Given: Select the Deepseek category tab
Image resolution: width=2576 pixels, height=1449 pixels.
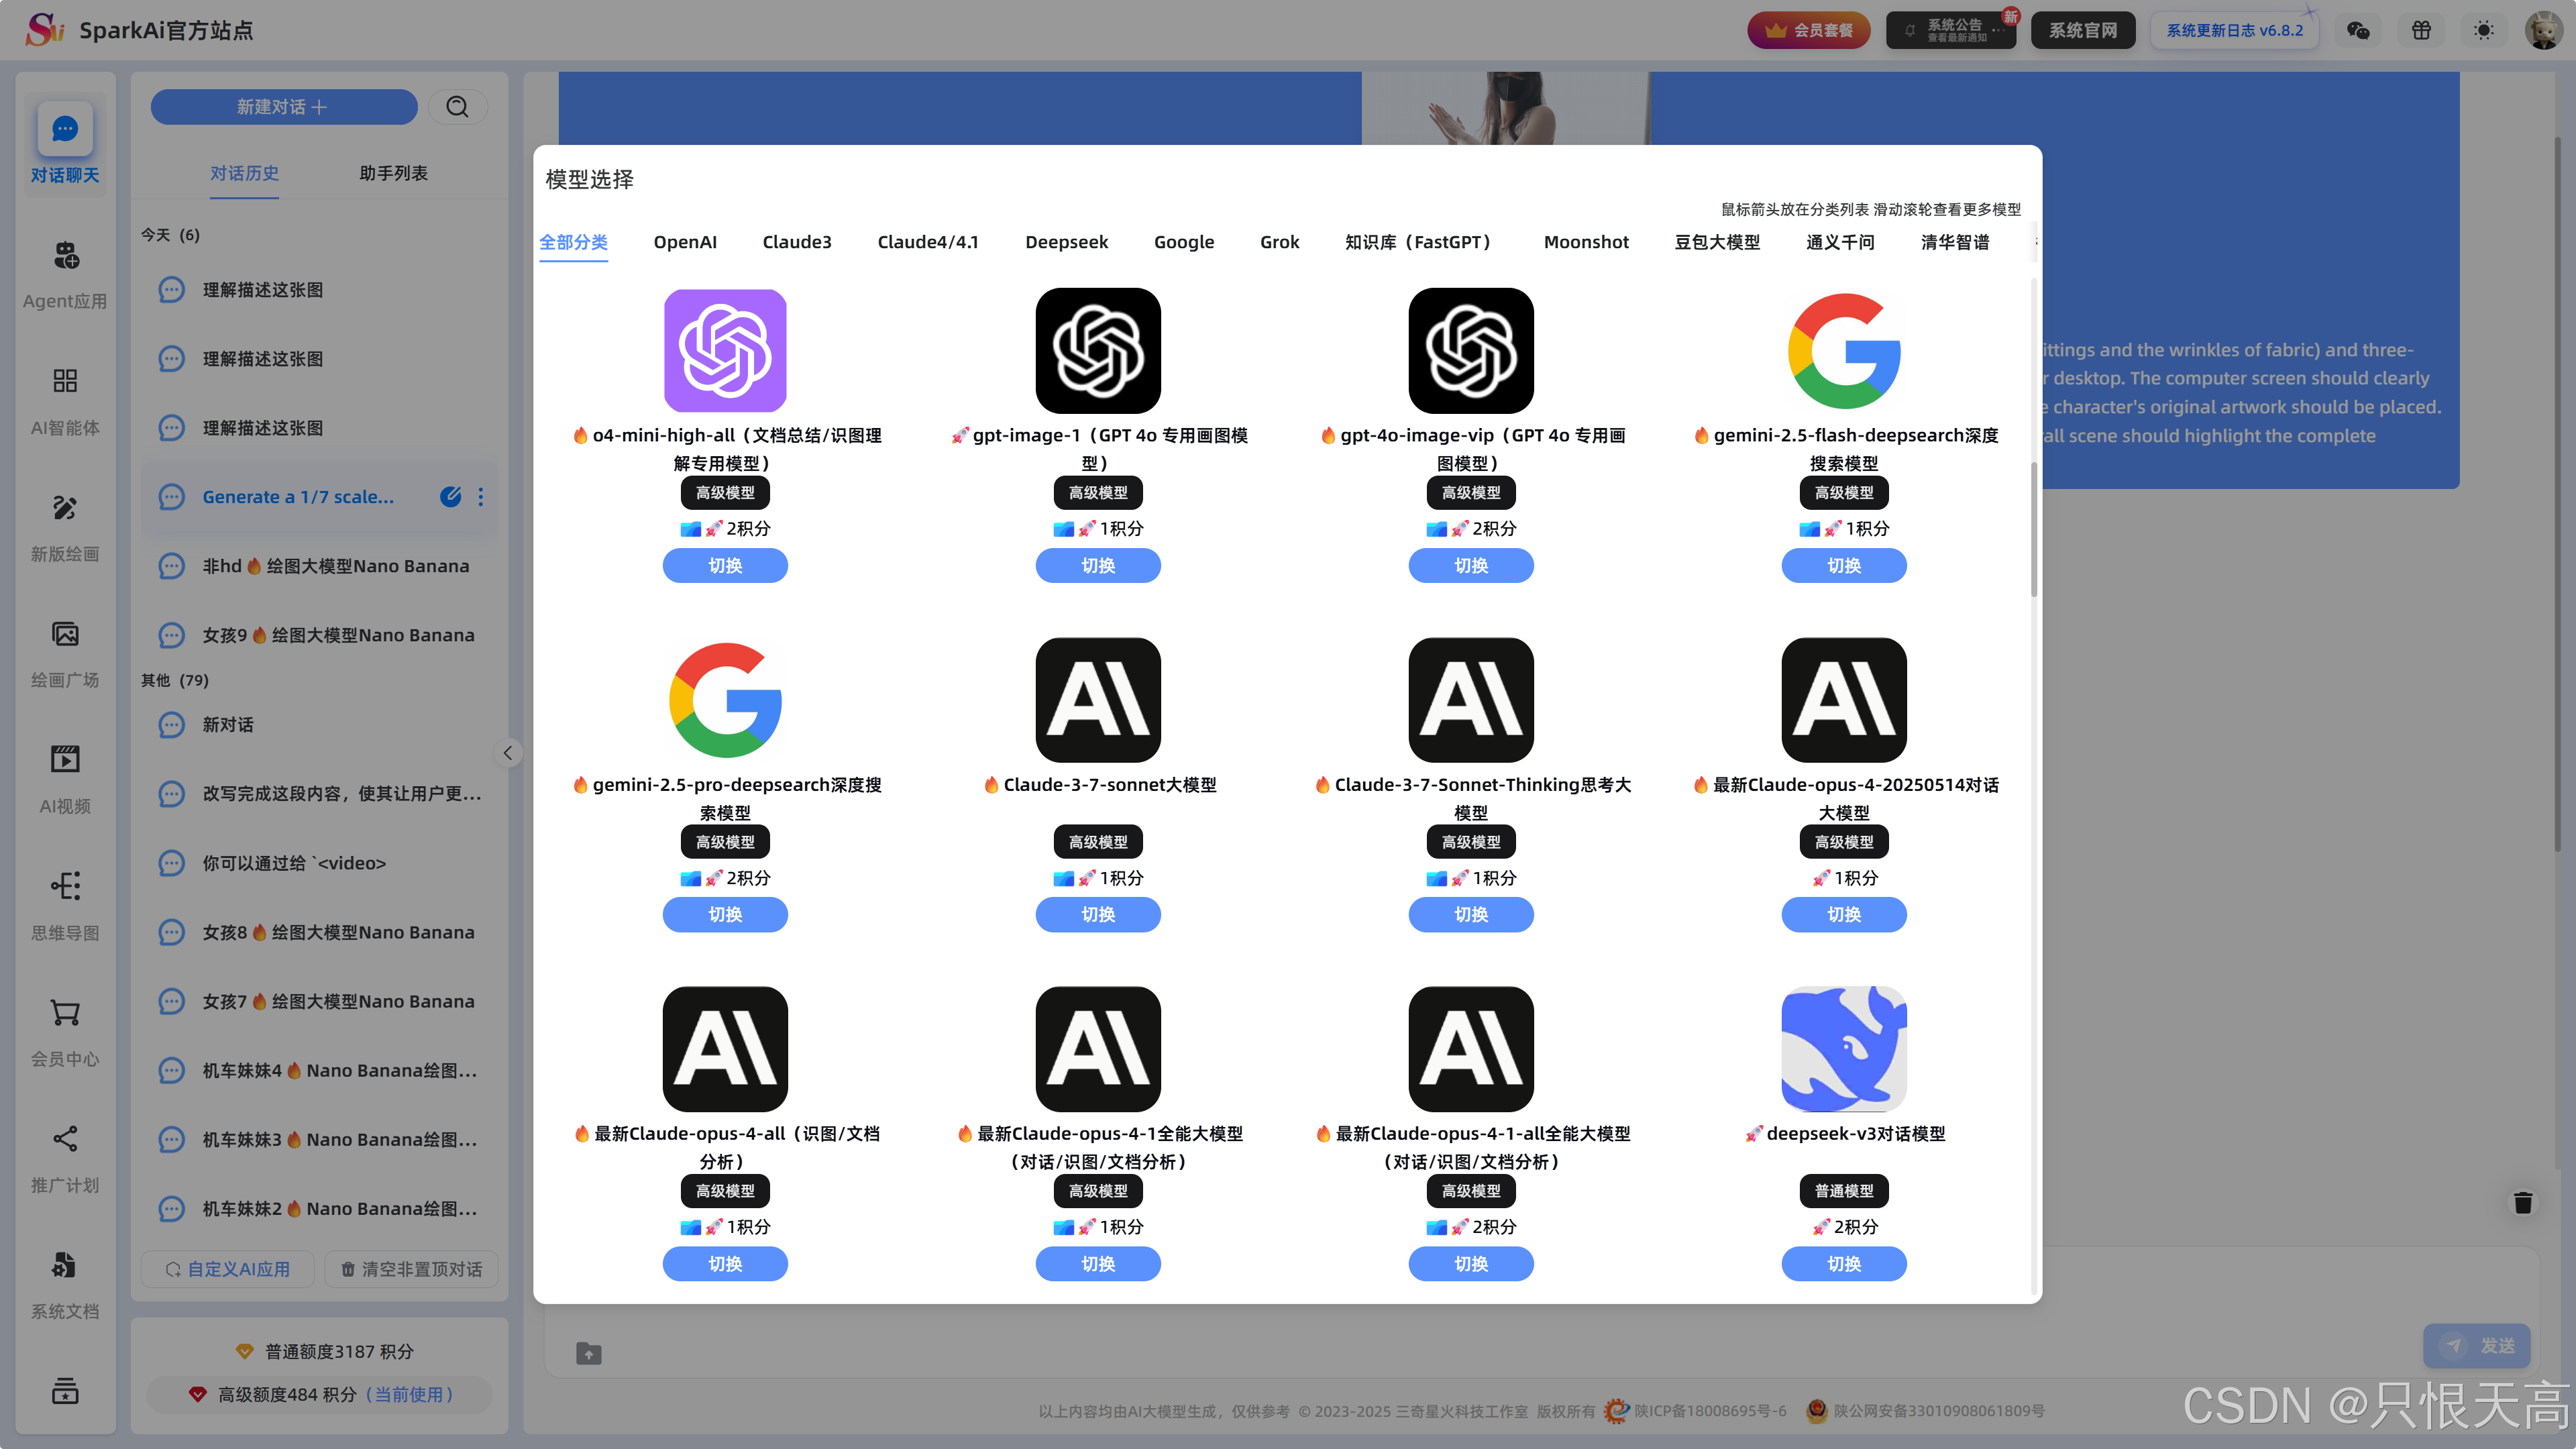Looking at the screenshot, I should click(1066, 242).
